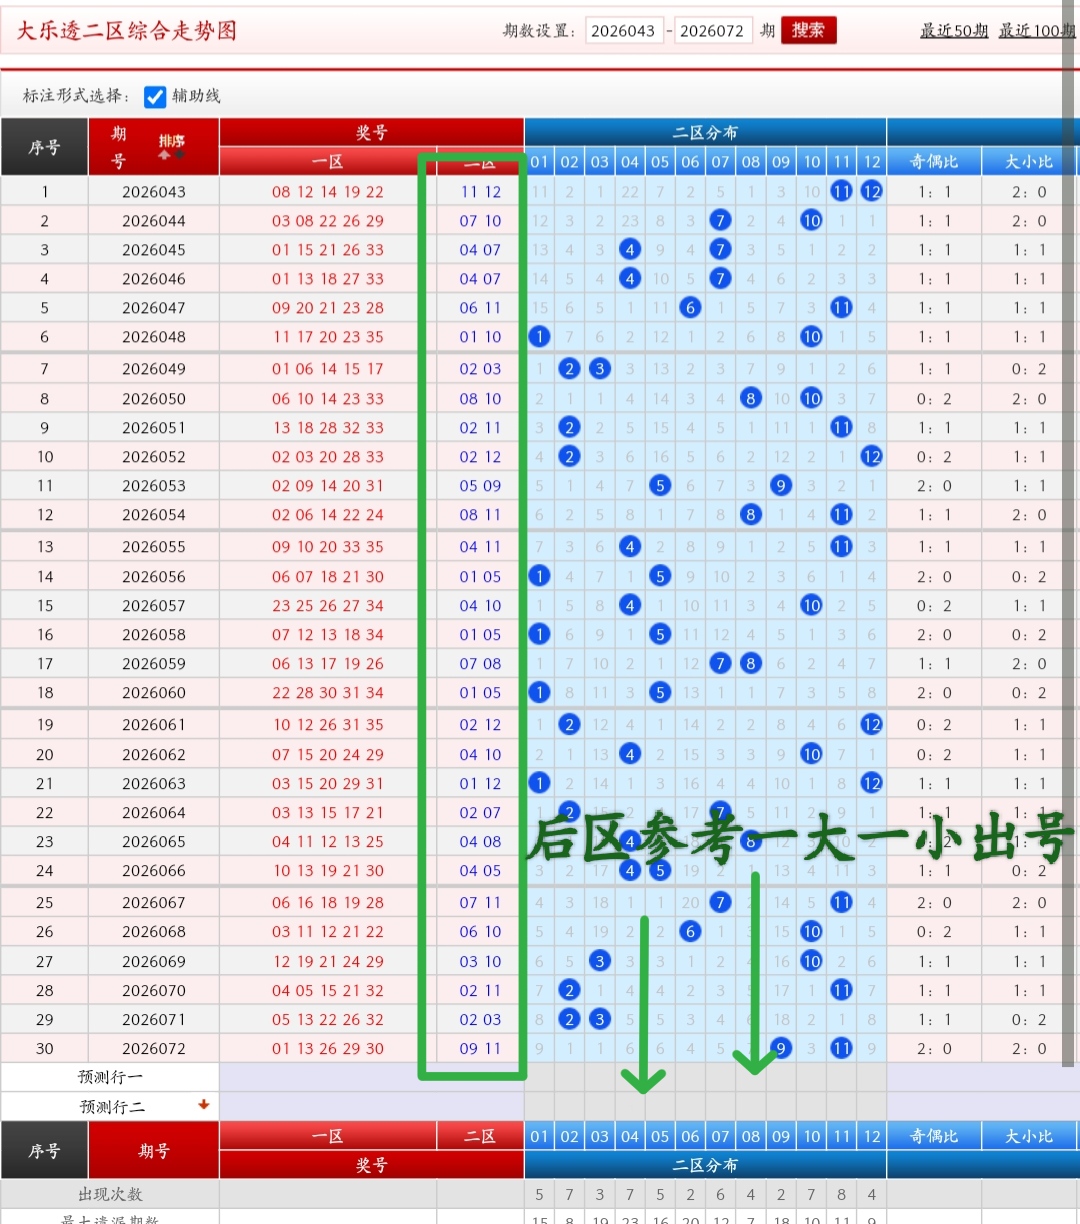
Task: Click back-zone numbers 07 08 in row 2026059
Action: pos(481,663)
